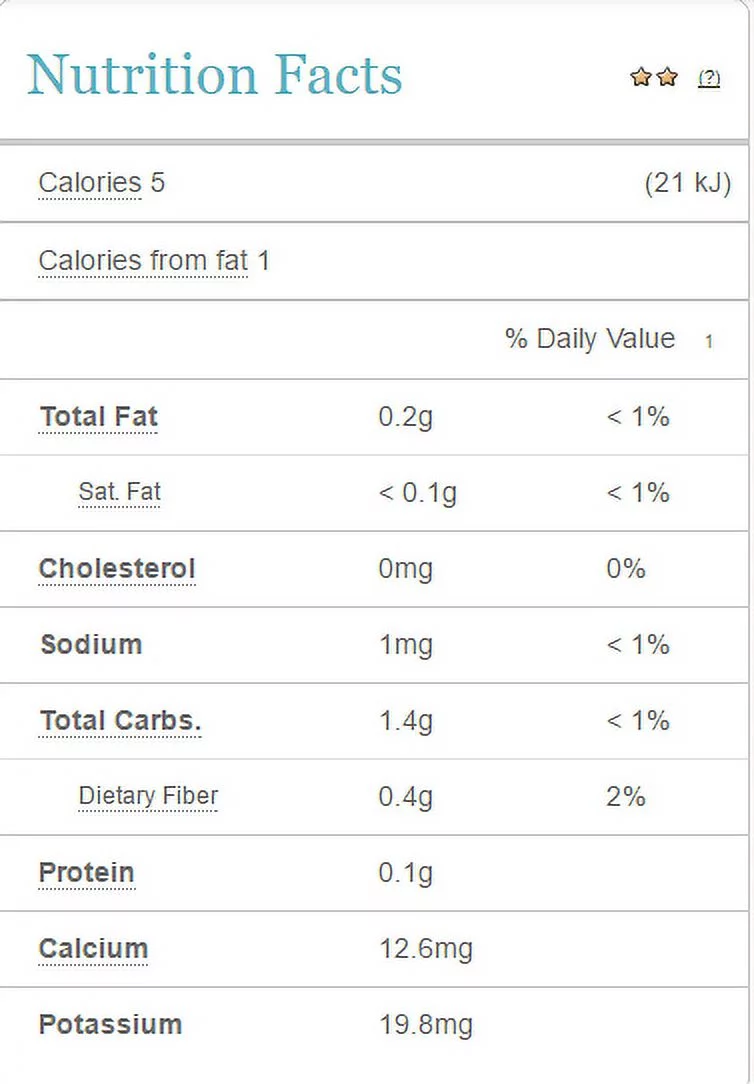Open the Total Fat nutrient link

[x=98, y=417]
